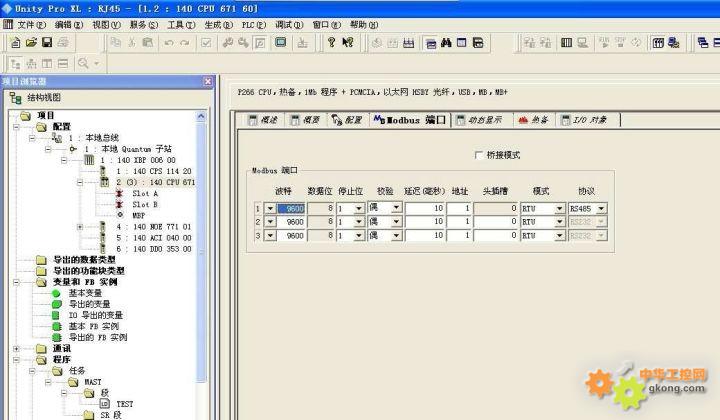The height and width of the screenshot is (420, 720).
Task: Switch to the 动态显示 tab
Action: point(479,120)
